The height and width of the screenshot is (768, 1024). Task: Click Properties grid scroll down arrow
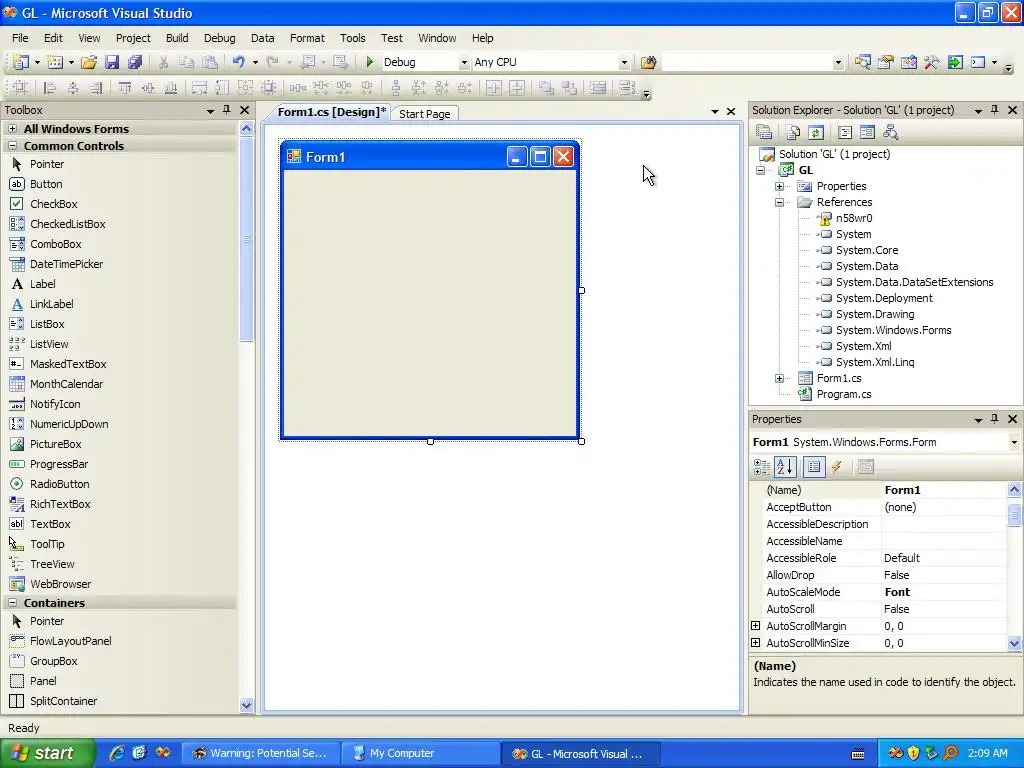[1014, 643]
